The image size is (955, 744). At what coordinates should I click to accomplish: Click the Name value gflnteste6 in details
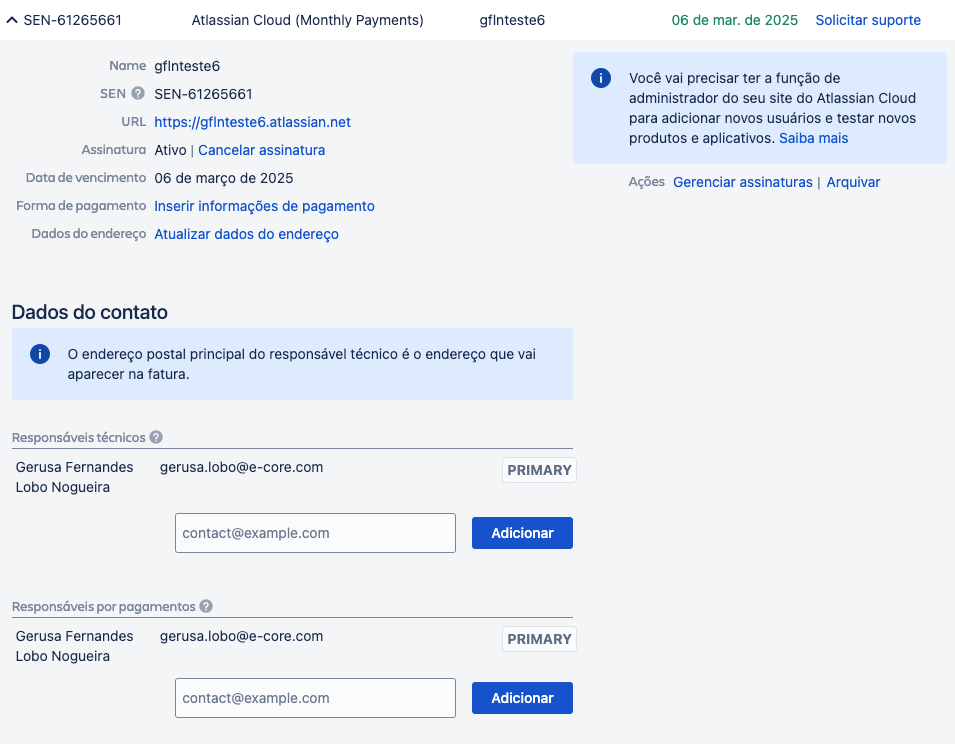tap(187, 66)
